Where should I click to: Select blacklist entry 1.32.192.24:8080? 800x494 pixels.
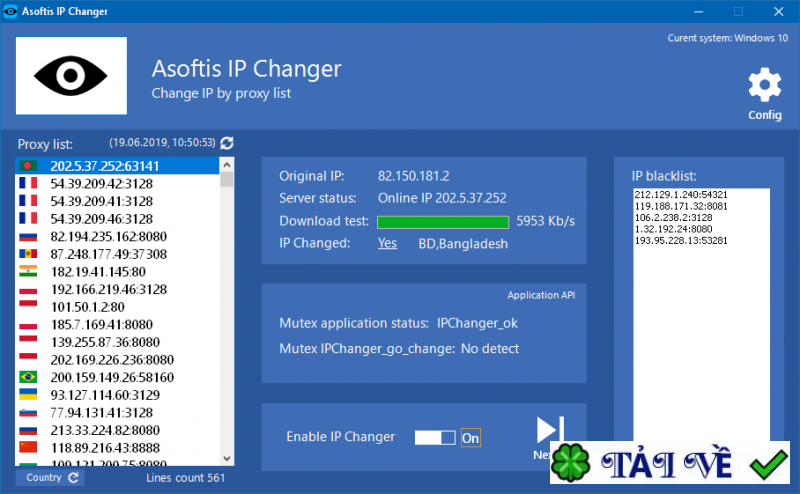coord(673,229)
